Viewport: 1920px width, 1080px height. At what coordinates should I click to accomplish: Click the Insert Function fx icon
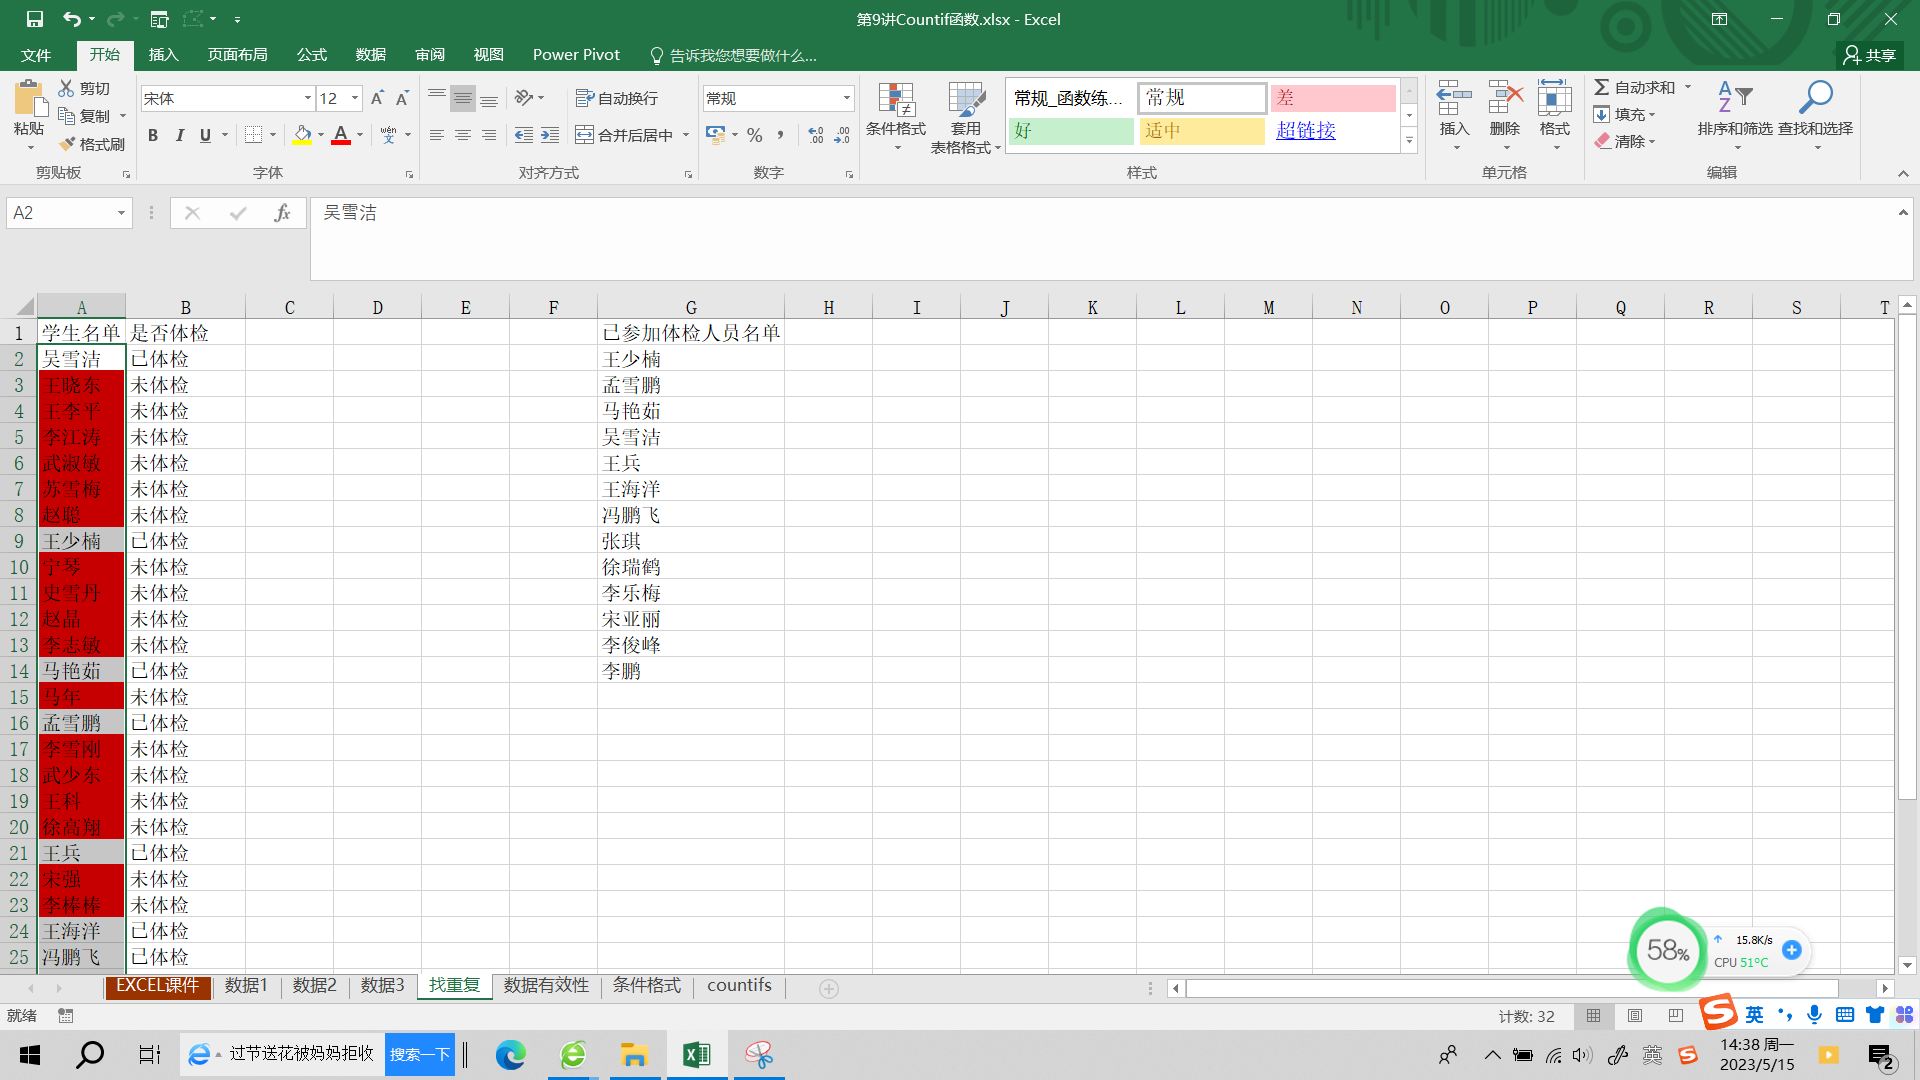coord(282,213)
